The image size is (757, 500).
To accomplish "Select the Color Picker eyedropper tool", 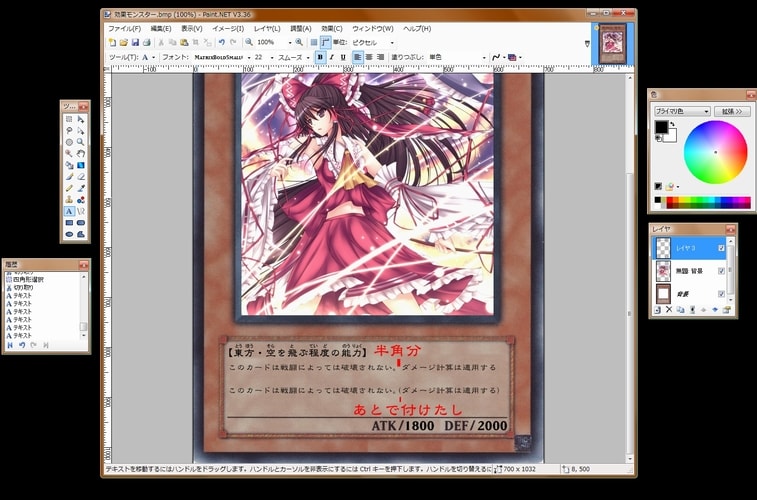I will (81, 188).
